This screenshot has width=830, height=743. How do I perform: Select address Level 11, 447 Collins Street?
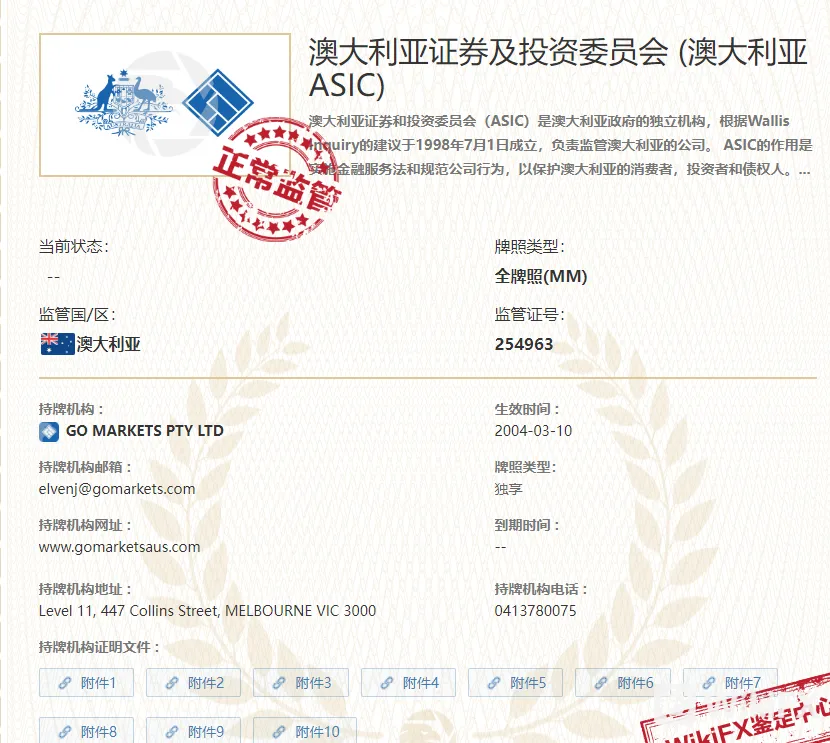129,611
